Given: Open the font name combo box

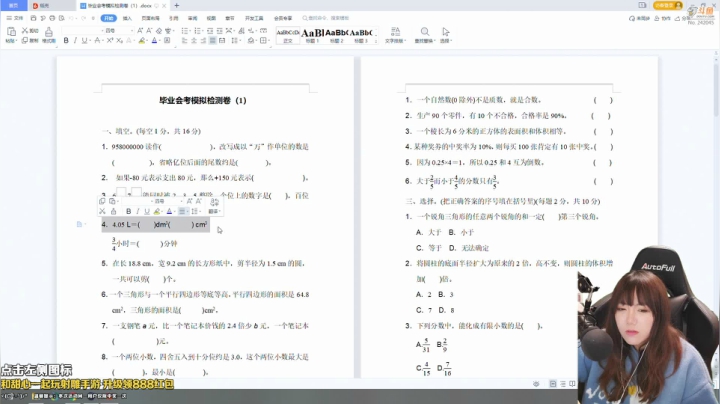Looking at the screenshot, I should pos(83,30).
